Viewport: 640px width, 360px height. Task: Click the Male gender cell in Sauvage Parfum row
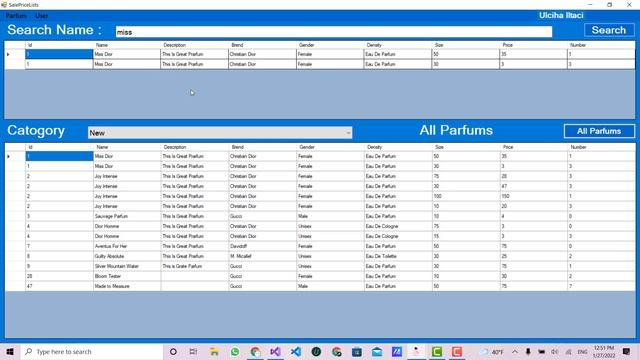click(x=331, y=216)
